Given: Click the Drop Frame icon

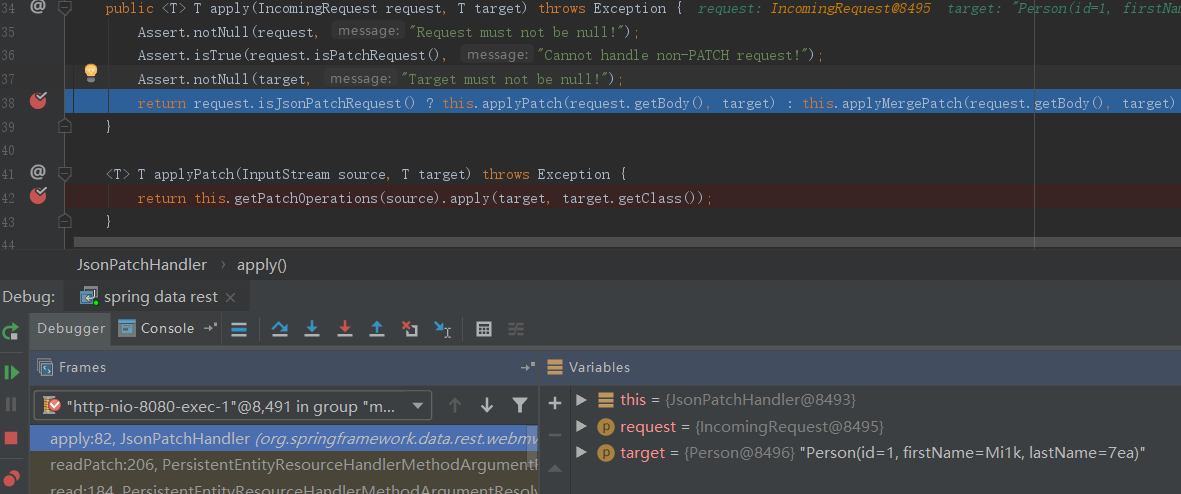Looking at the screenshot, I should [409, 328].
